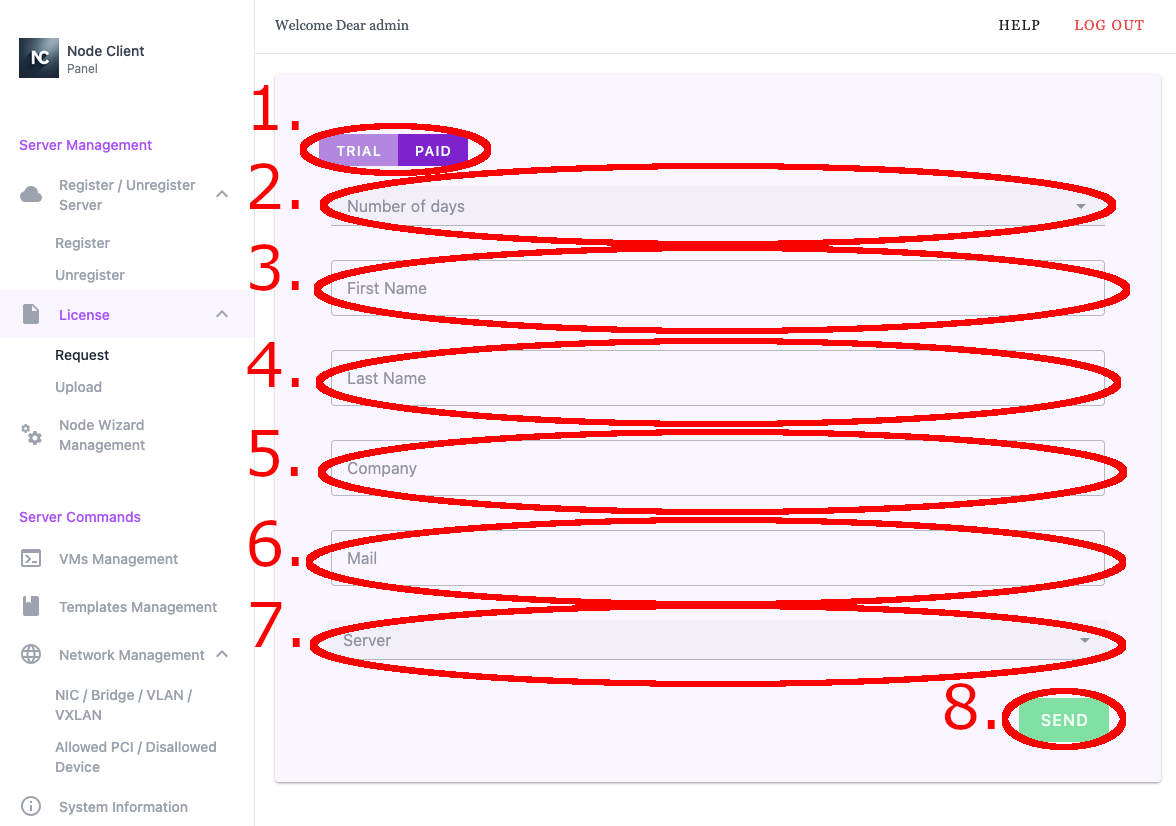Click the System Information info icon
The width and height of the screenshot is (1176, 826).
tap(31, 806)
